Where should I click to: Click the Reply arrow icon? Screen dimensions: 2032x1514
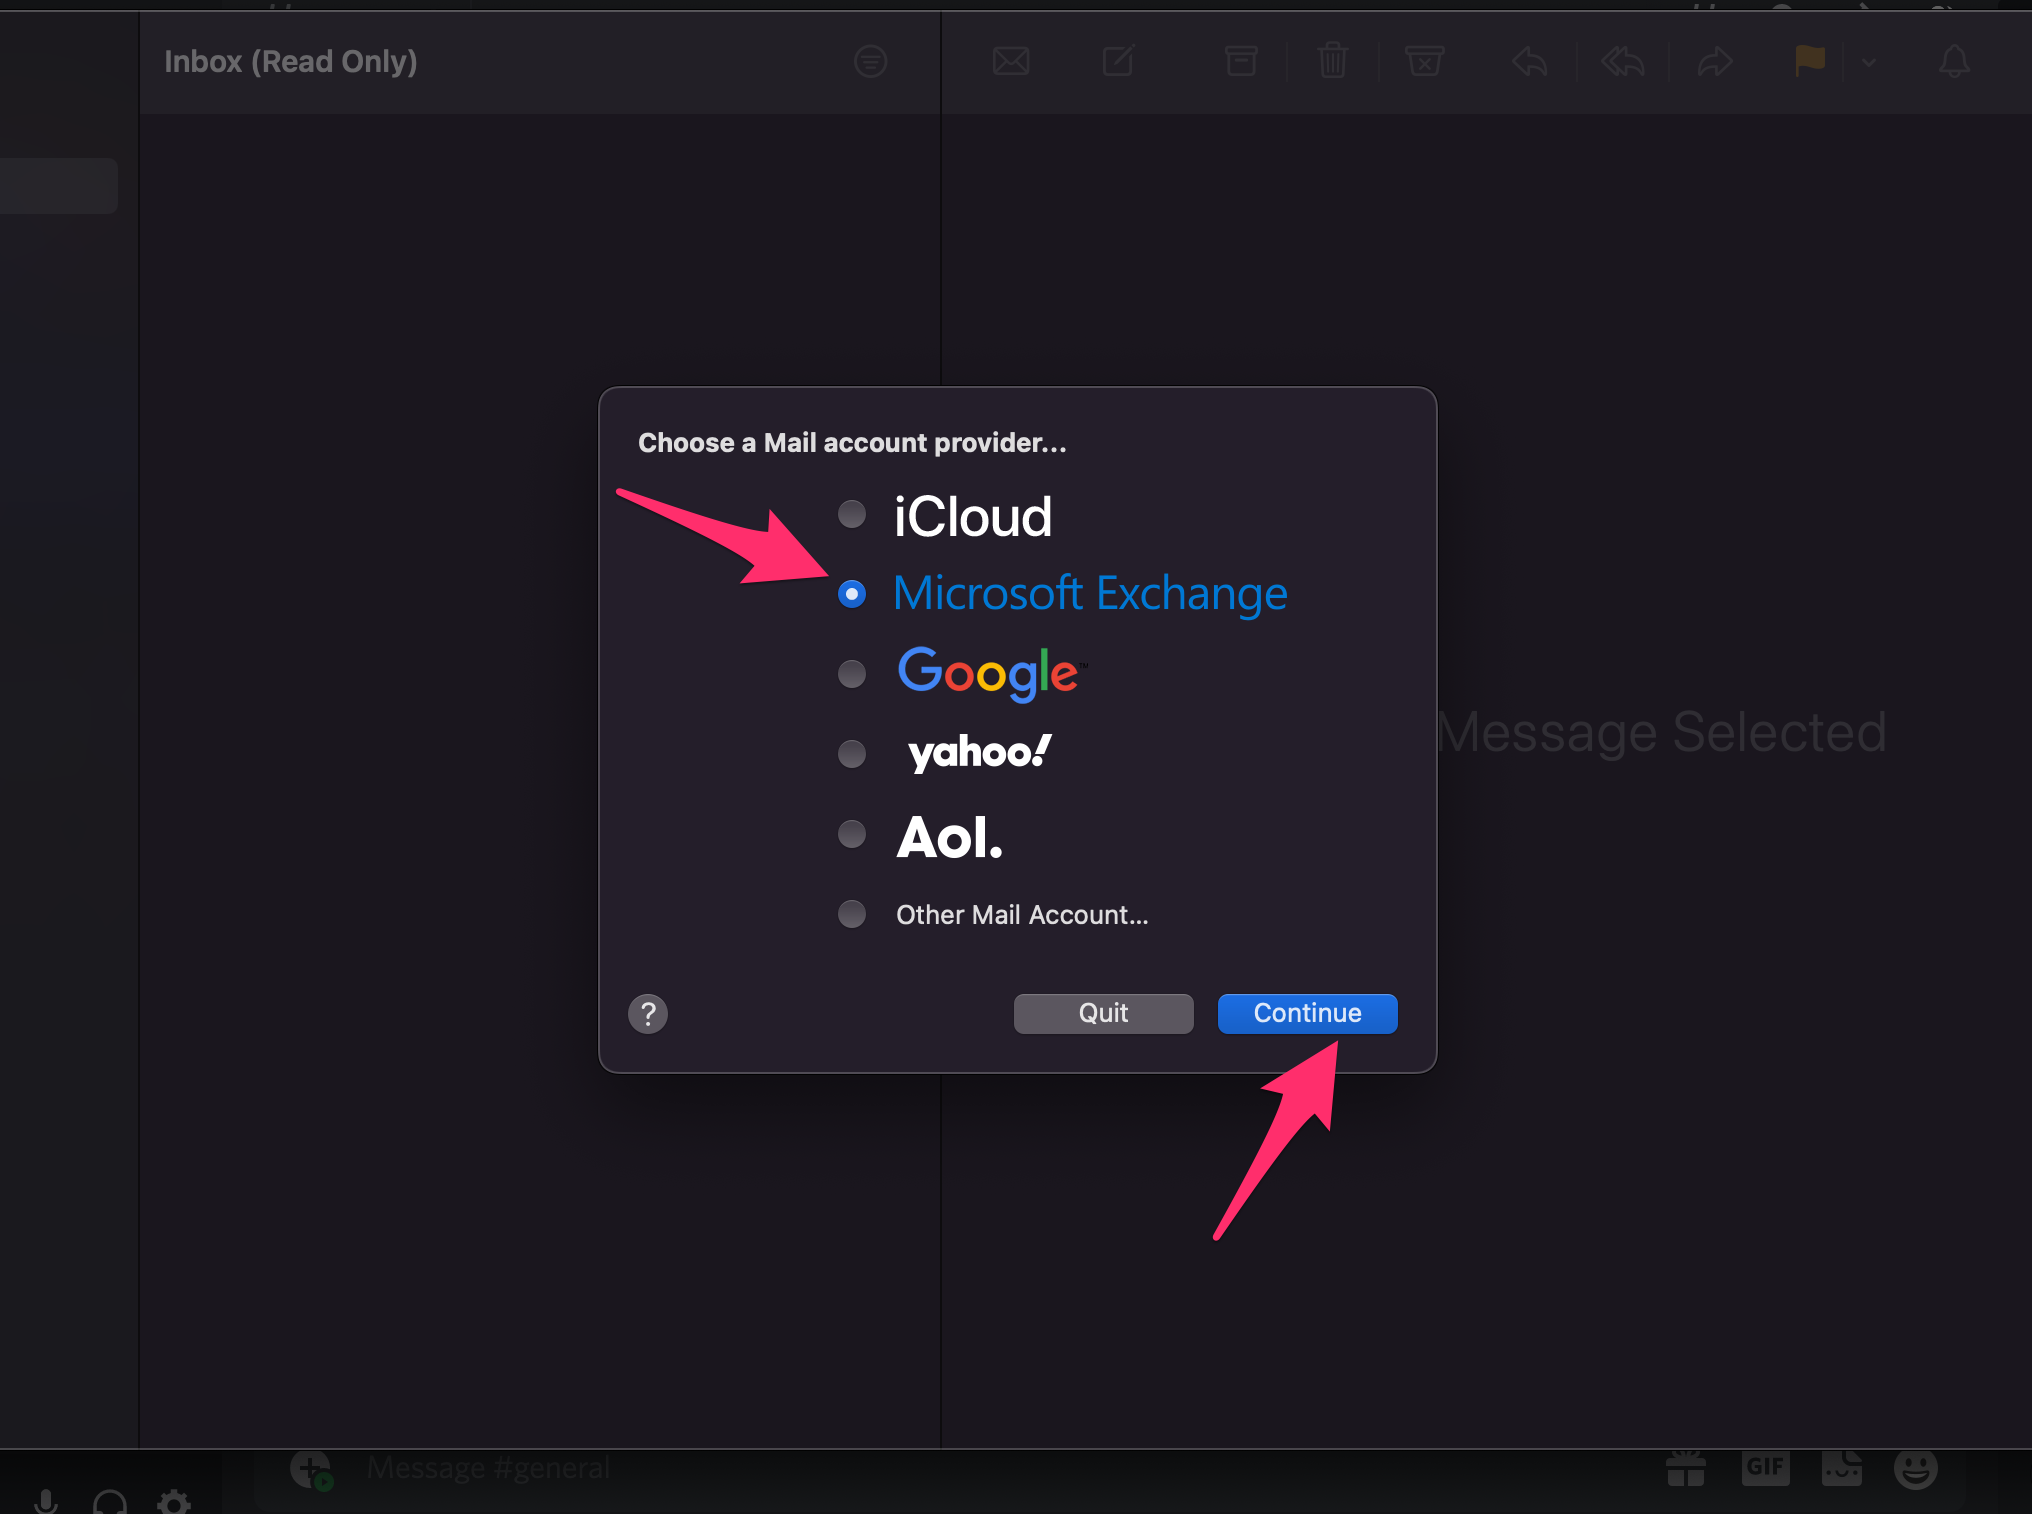tap(1530, 62)
